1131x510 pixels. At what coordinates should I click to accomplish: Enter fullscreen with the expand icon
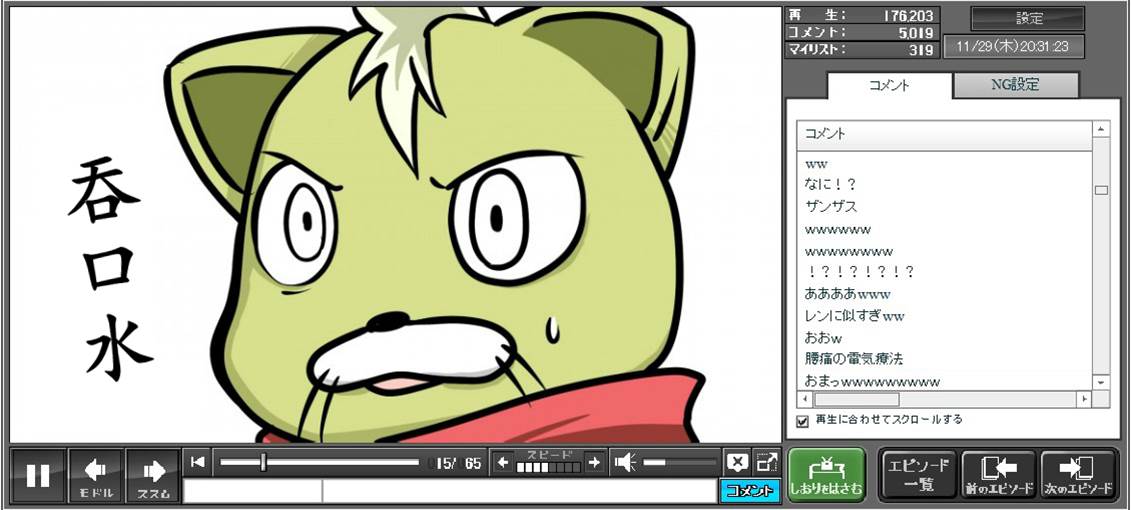[x=767, y=462]
